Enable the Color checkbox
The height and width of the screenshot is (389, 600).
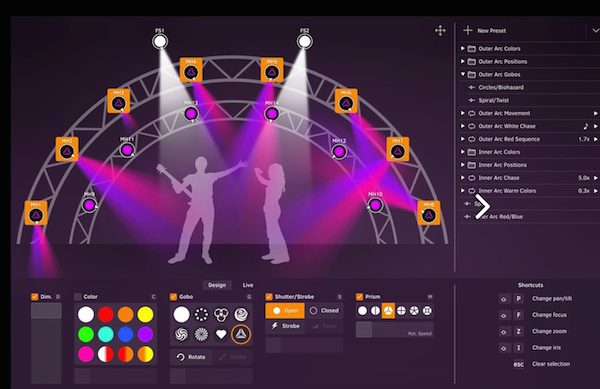point(78,297)
